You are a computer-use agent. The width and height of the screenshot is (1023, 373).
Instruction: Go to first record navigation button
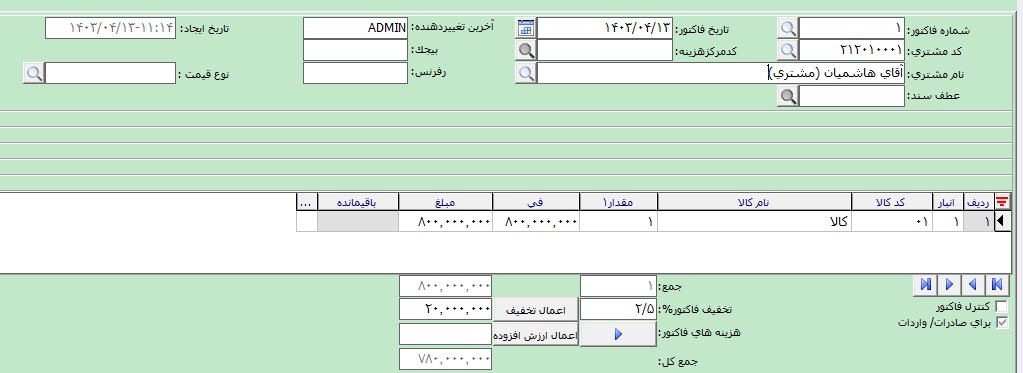pyautogui.click(x=996, y=284)
